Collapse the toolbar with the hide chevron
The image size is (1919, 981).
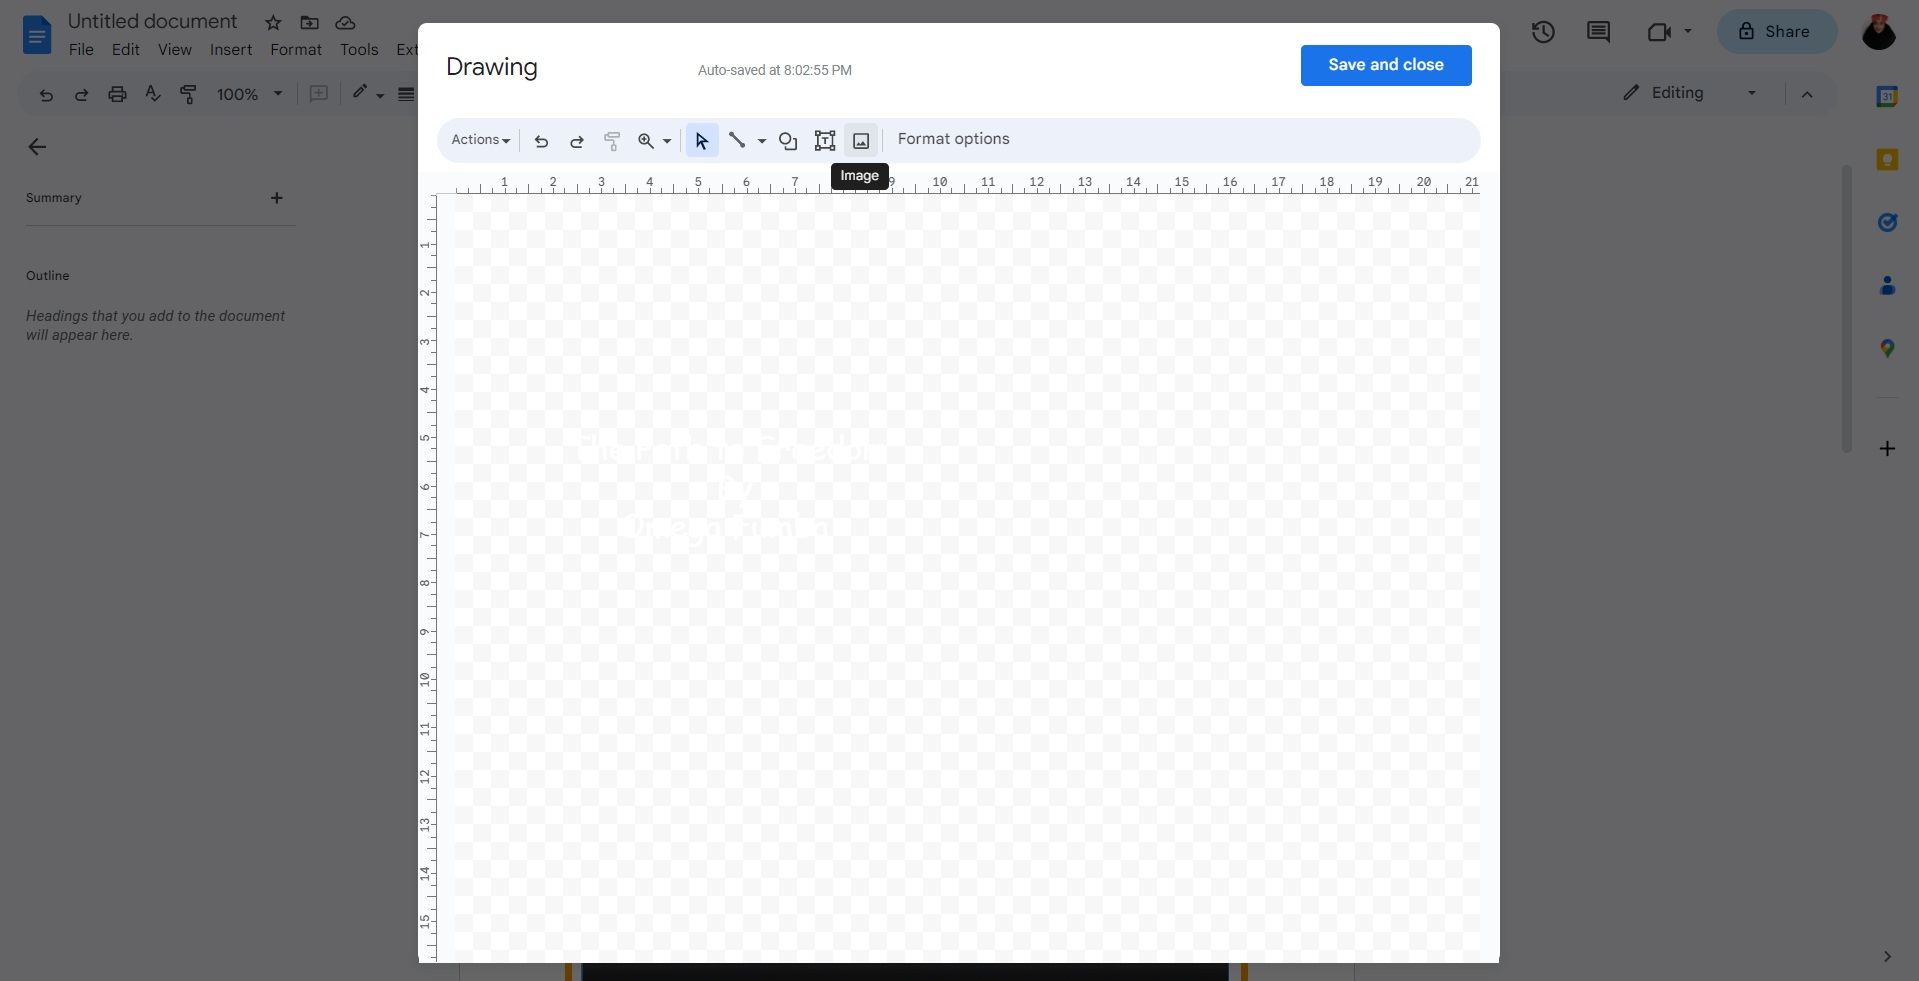point(1807,95)
